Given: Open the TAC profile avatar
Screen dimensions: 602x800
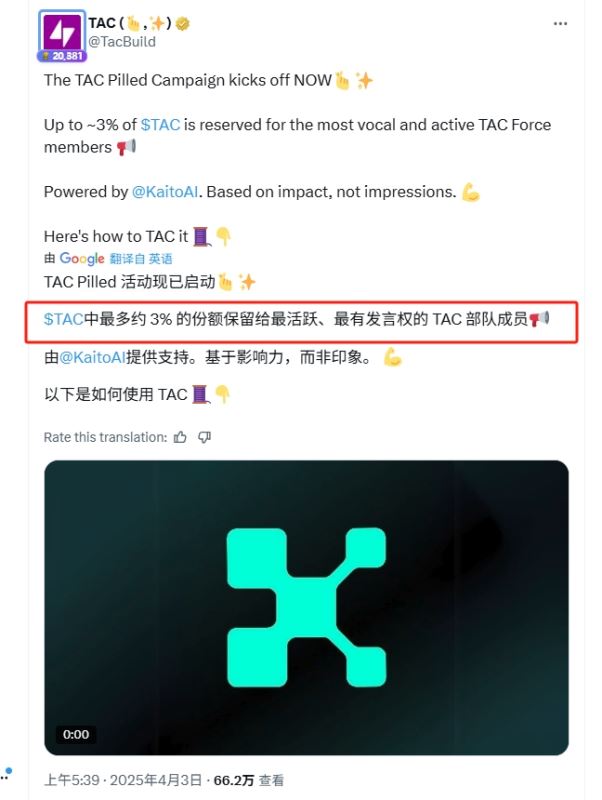Looking at the screenshot, I should pyautogui.click(x=61, y=32).
